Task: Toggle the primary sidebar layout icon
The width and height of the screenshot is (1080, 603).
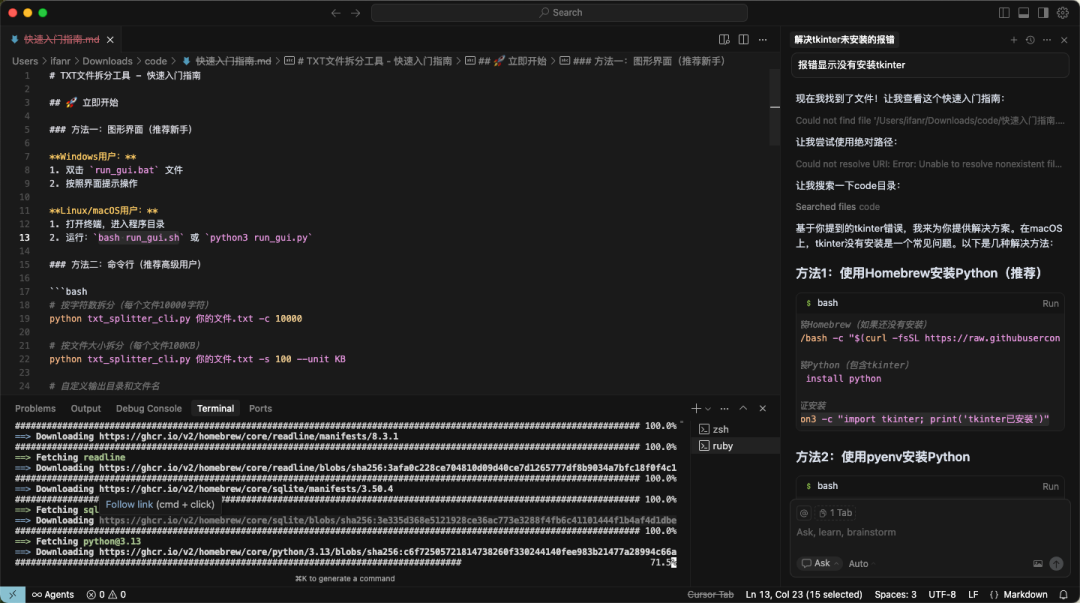Action: click(x=1004, y=12)
